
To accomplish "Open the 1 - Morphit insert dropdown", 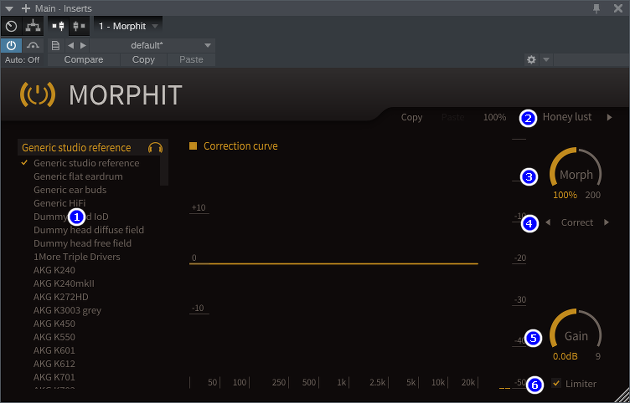I will (129, 26).
